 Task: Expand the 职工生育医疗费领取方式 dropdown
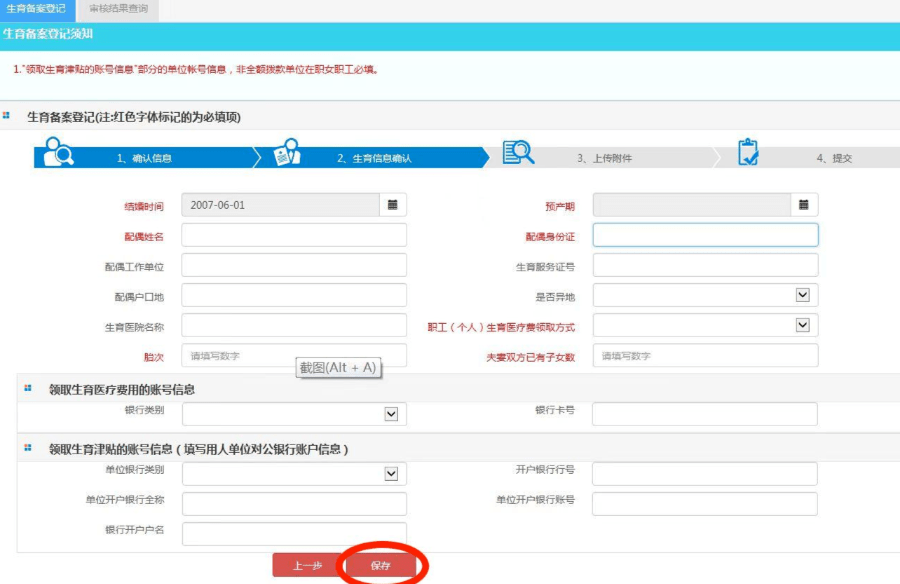801,325
